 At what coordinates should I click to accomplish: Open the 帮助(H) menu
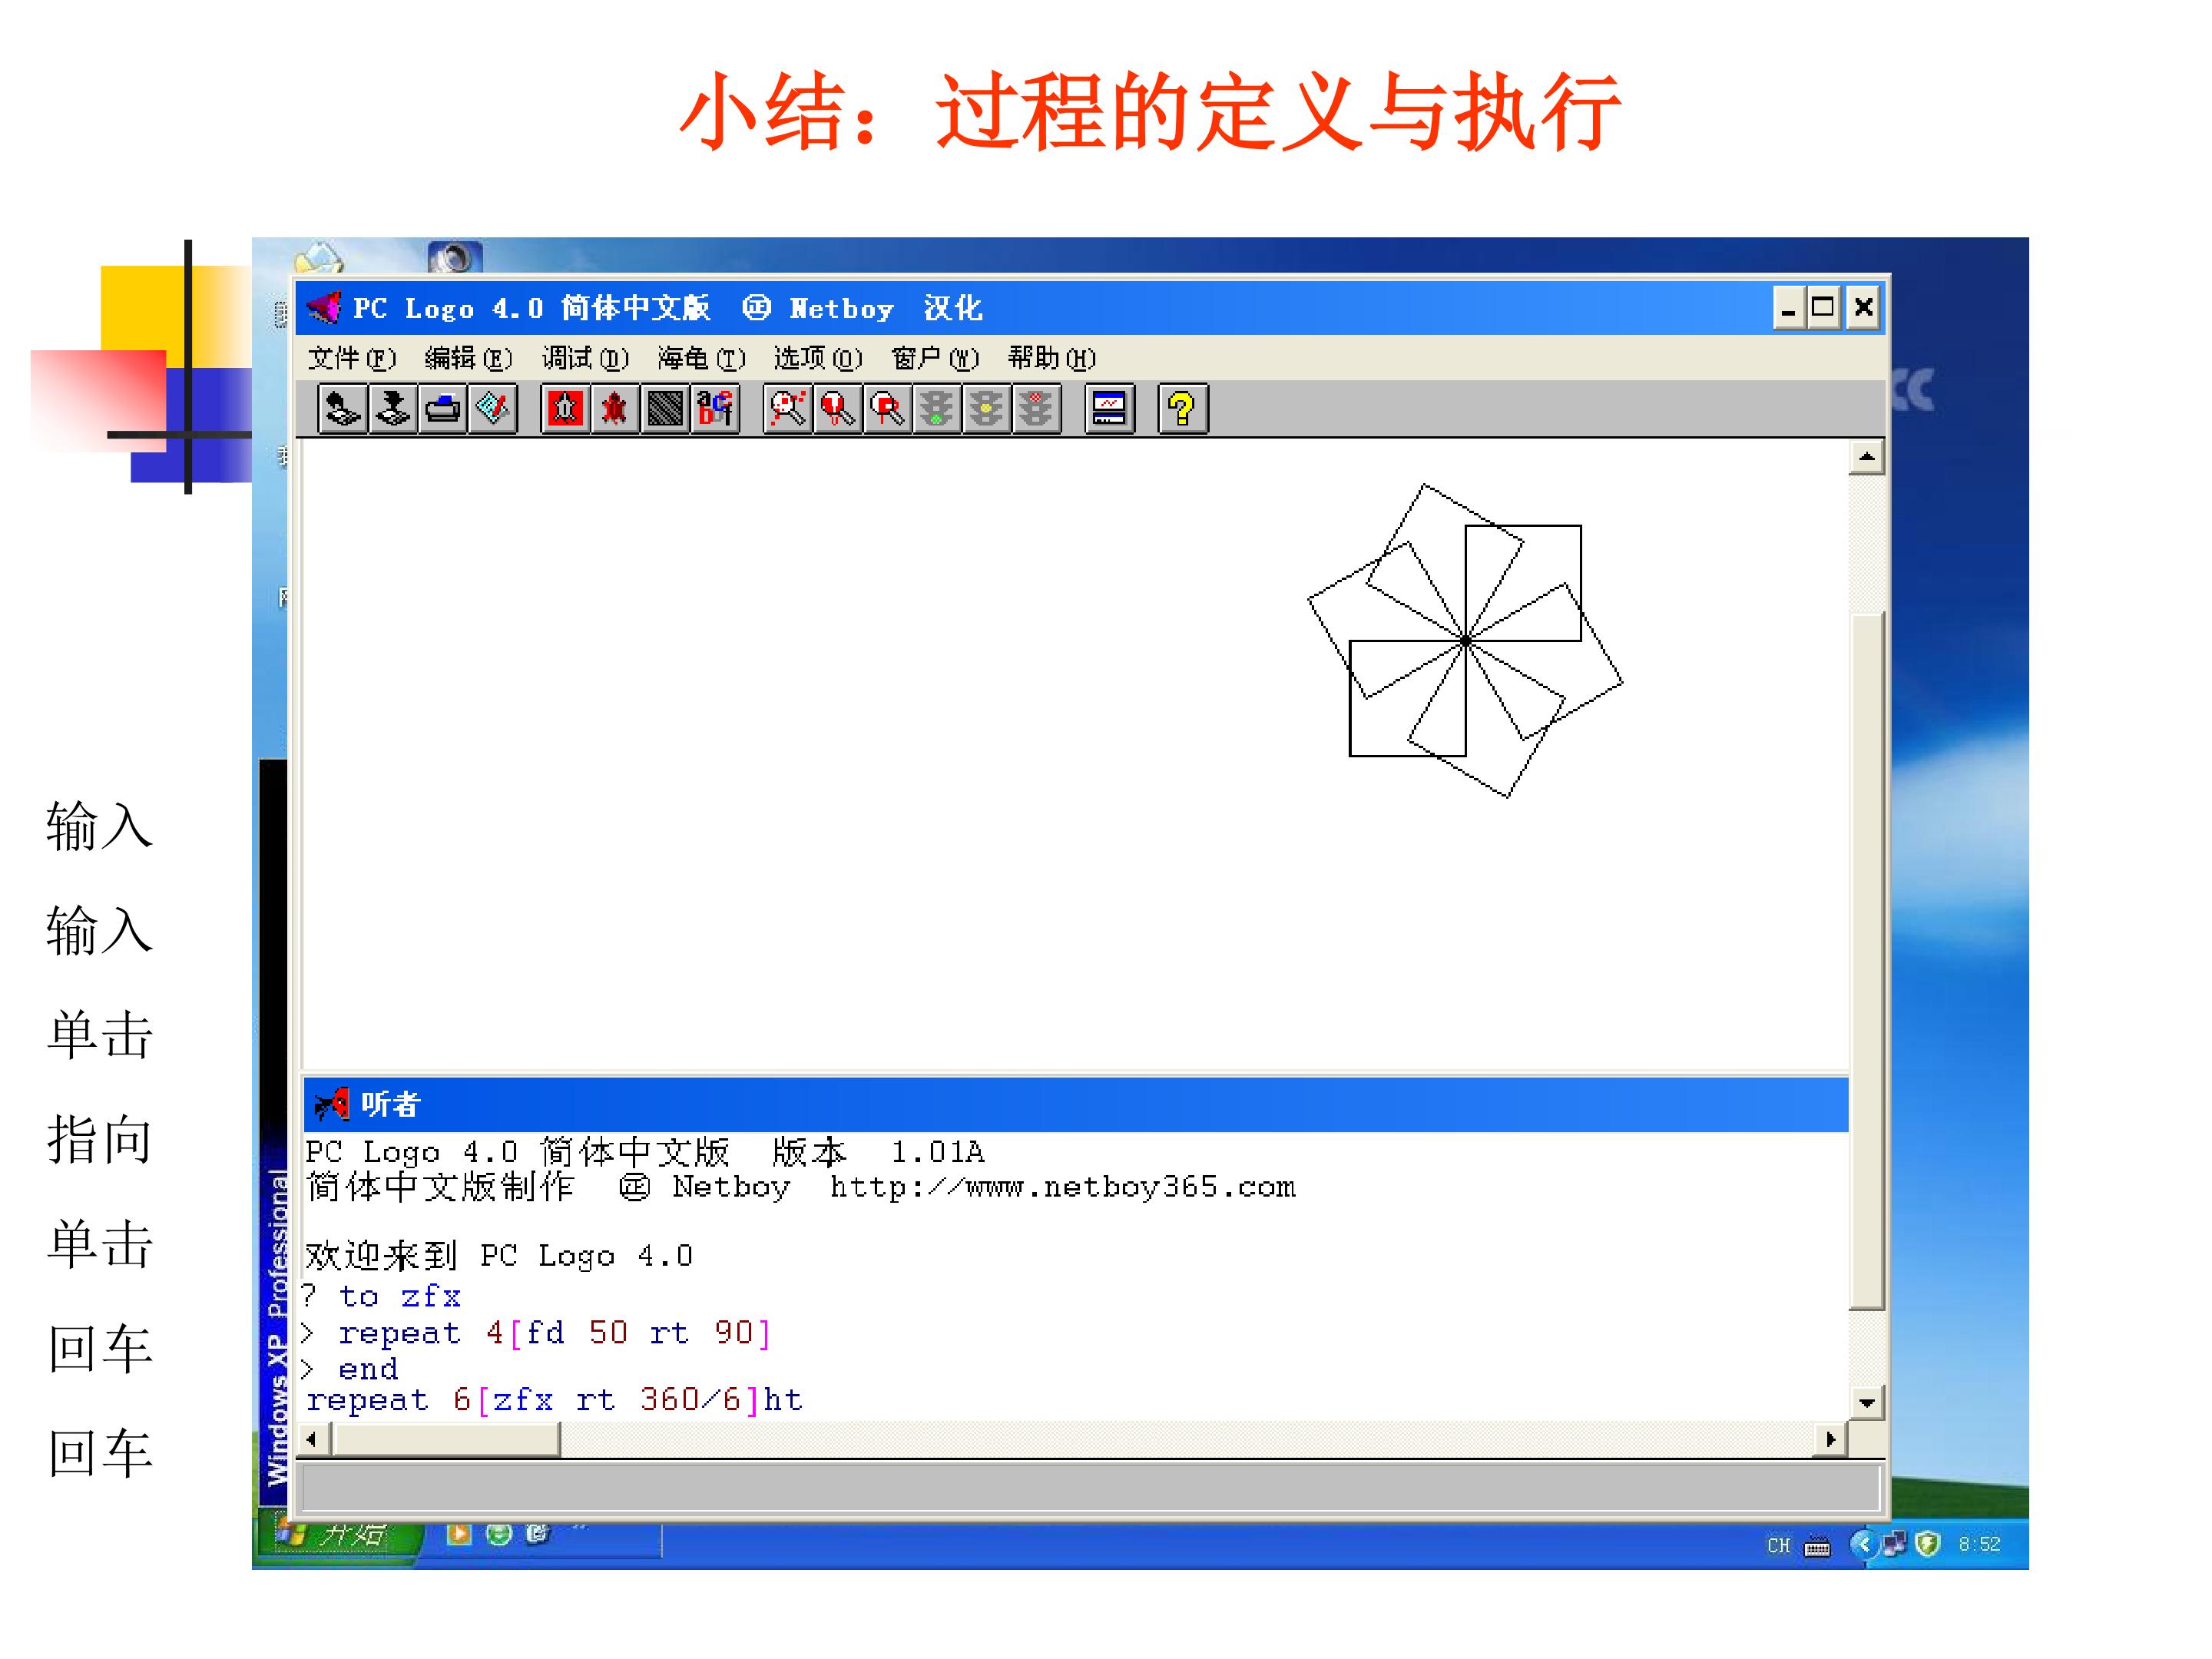click(x=1052, y=358)
